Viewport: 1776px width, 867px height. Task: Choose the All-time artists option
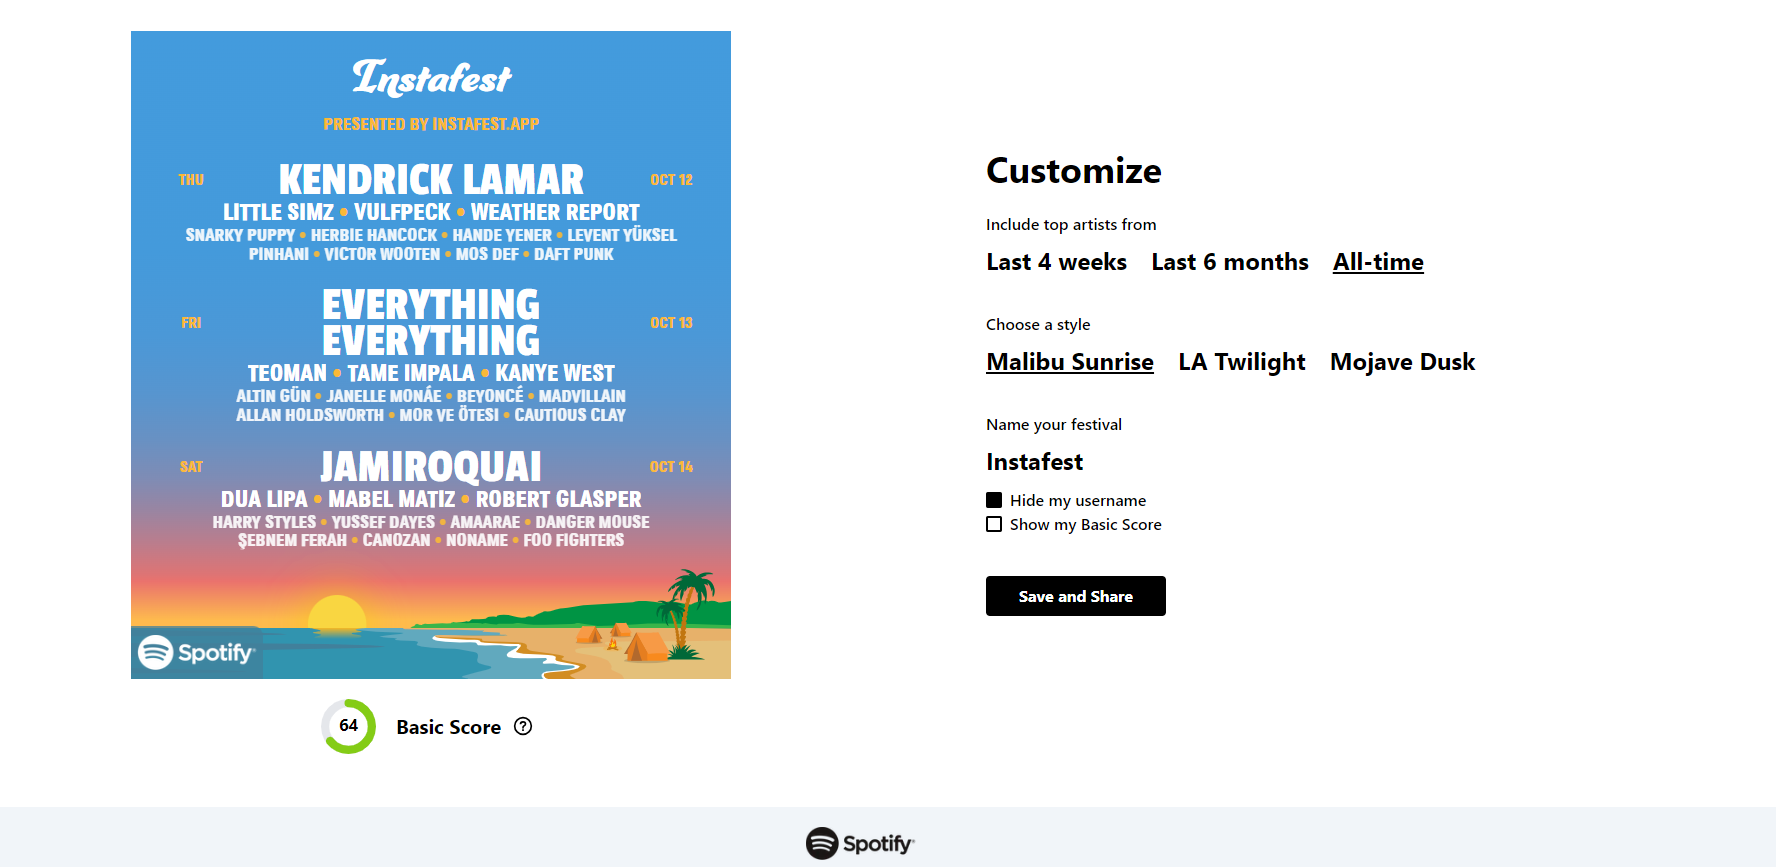(x=1377, y=262)
